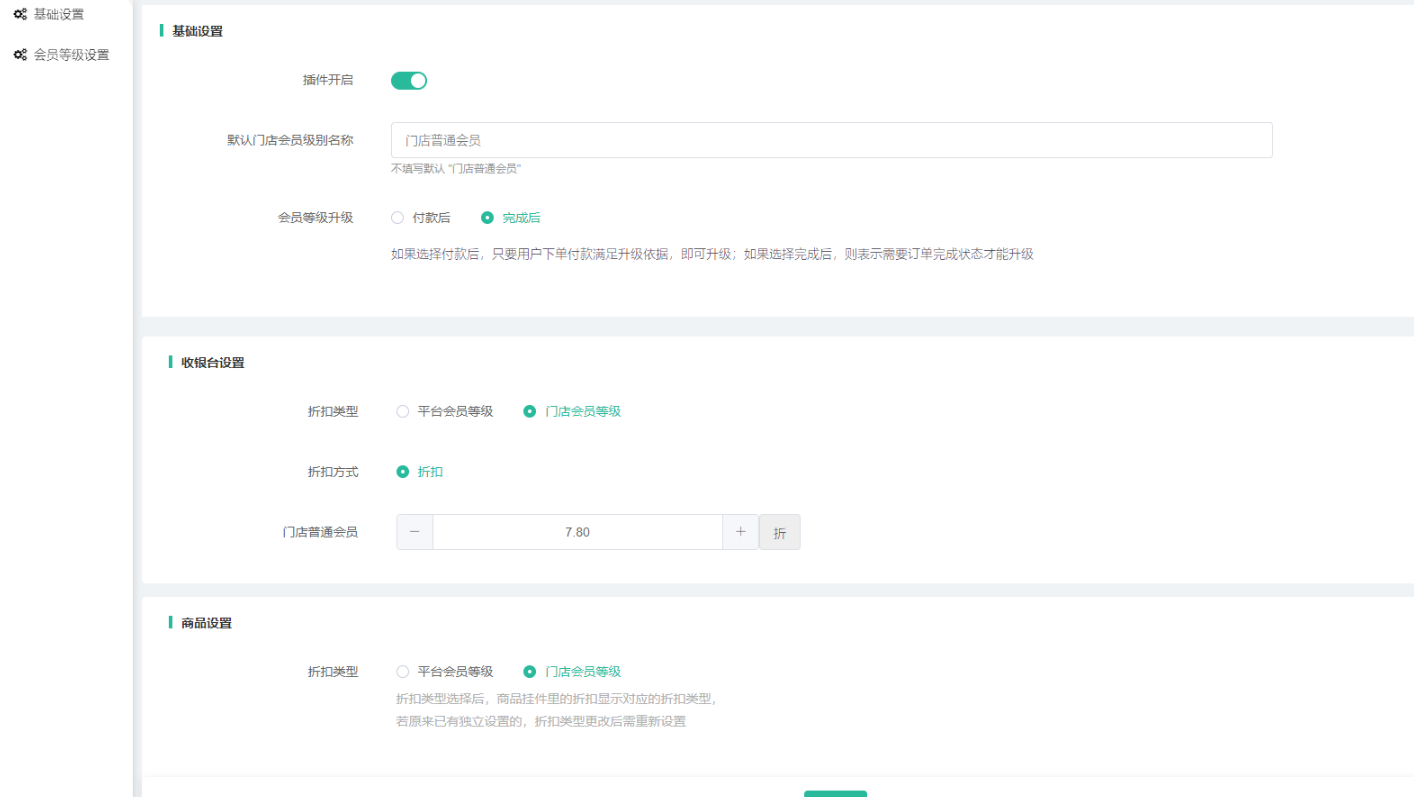Click the 收银台设置 section heading
The width and height of the screenshot is (1414, 797).
pyautogui.click(x=212, y=363)
